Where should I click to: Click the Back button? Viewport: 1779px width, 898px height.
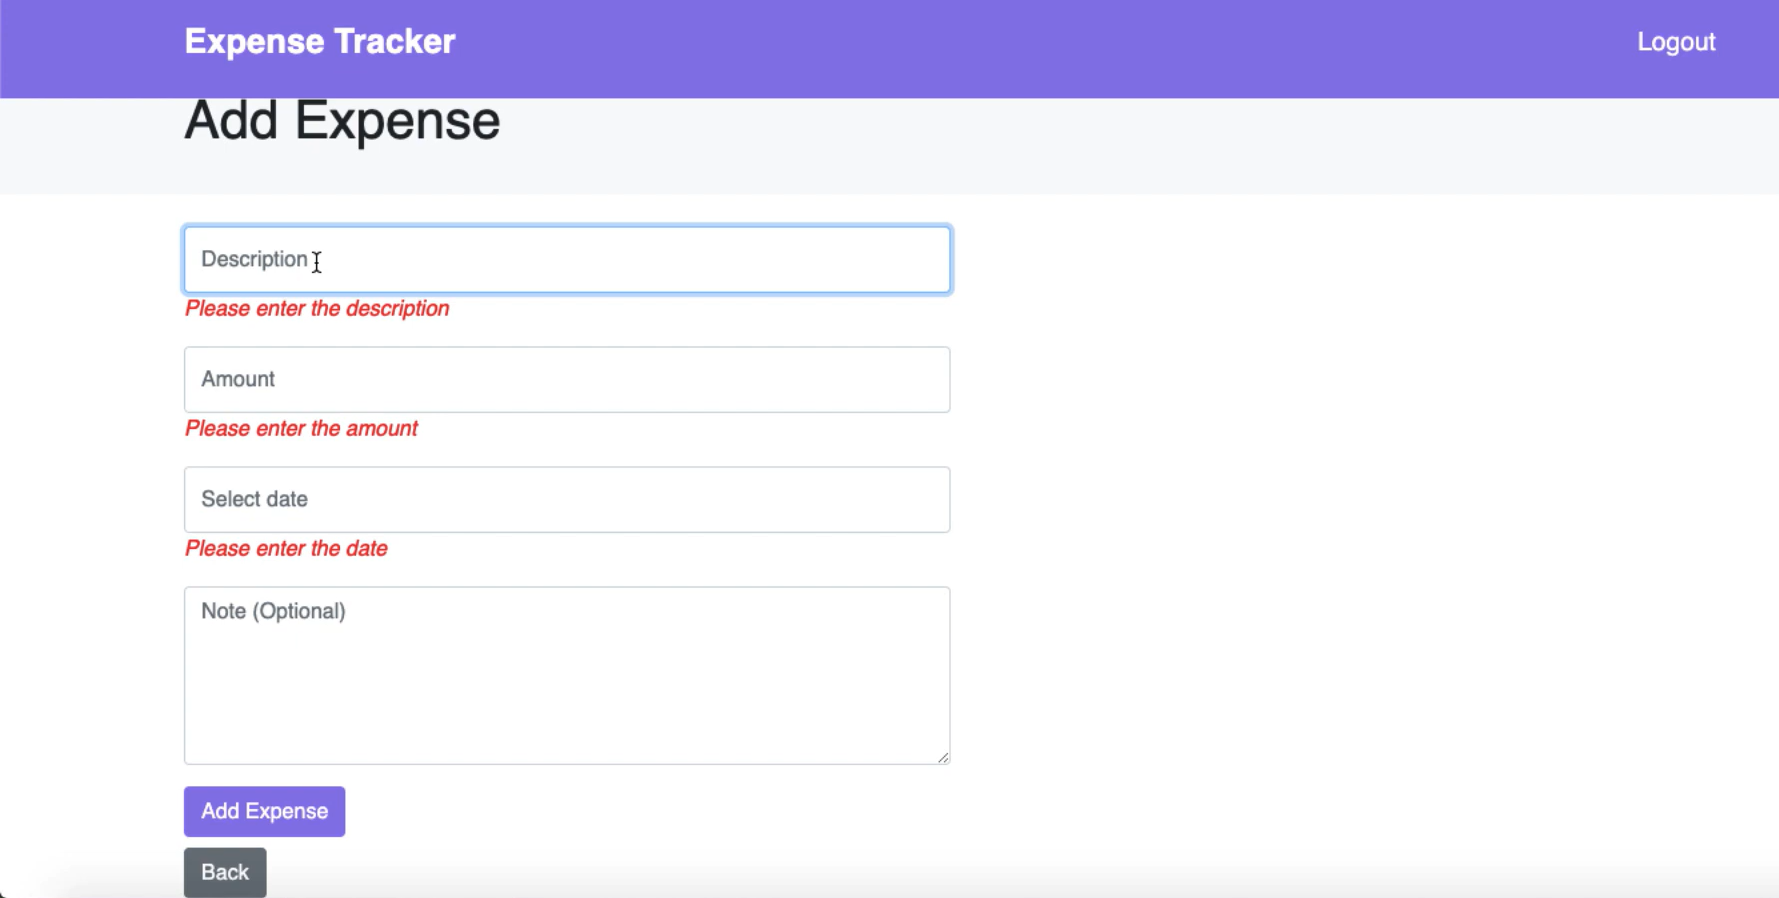[224, 871]
